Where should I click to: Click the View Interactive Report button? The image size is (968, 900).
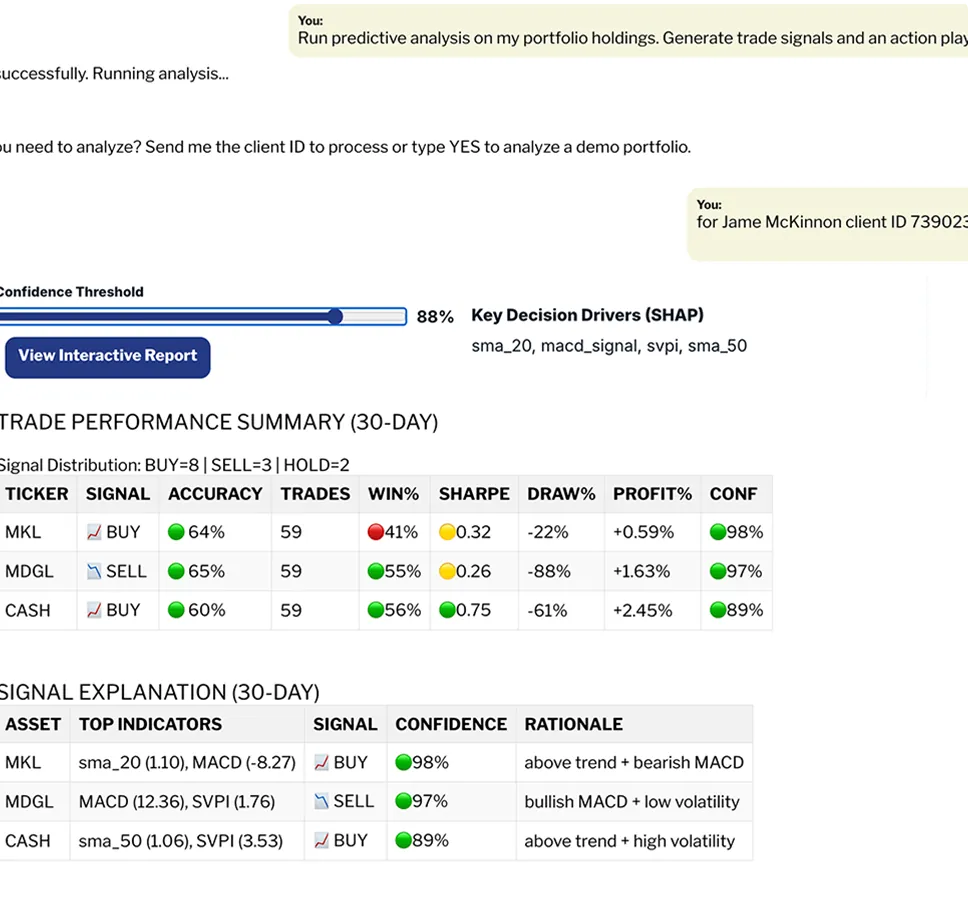107,357
